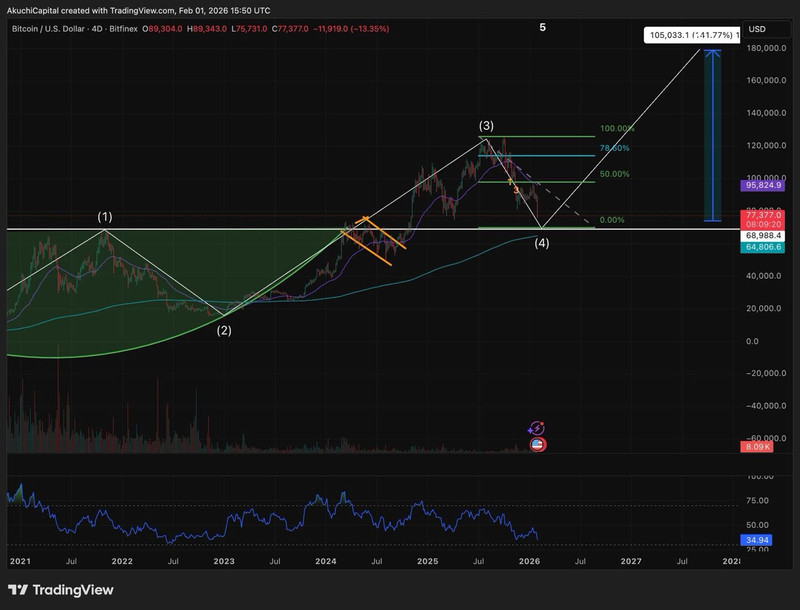The height and width of the screenshot is (610, 800).
Task: Click the 50.00% Fibonacci level label
Action: (x=614, y=174)
